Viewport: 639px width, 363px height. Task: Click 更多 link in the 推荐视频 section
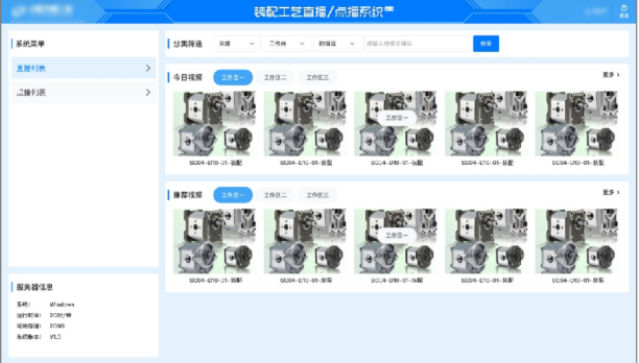611,192
